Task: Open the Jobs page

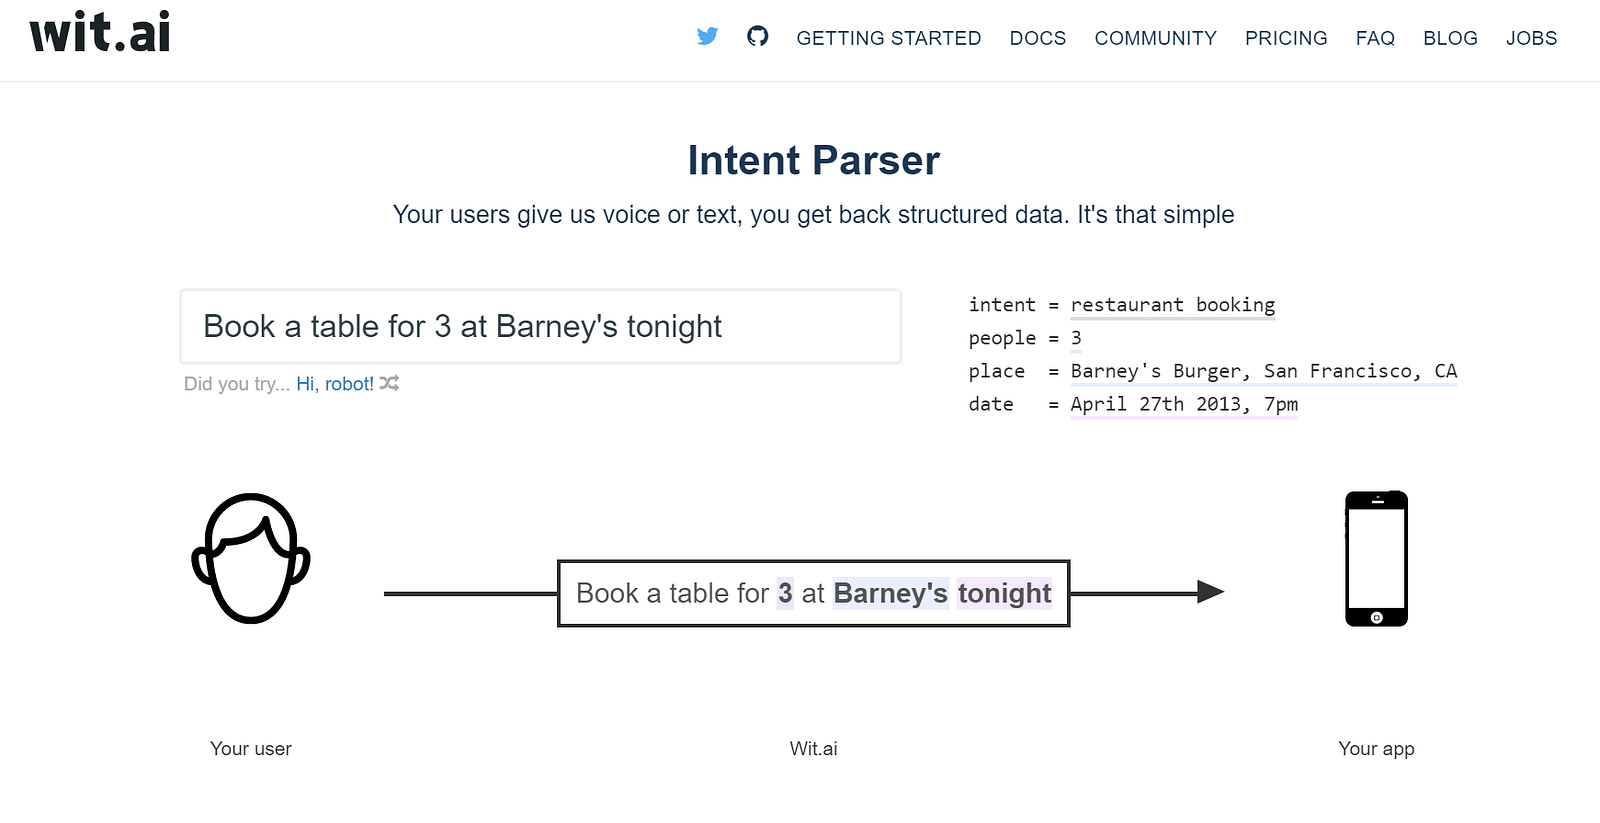Action: pos(1531,38)
